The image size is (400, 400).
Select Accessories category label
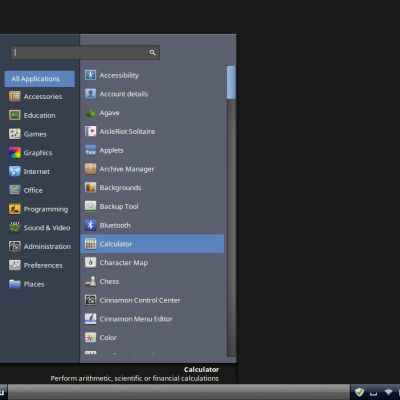tap(43, 96)
